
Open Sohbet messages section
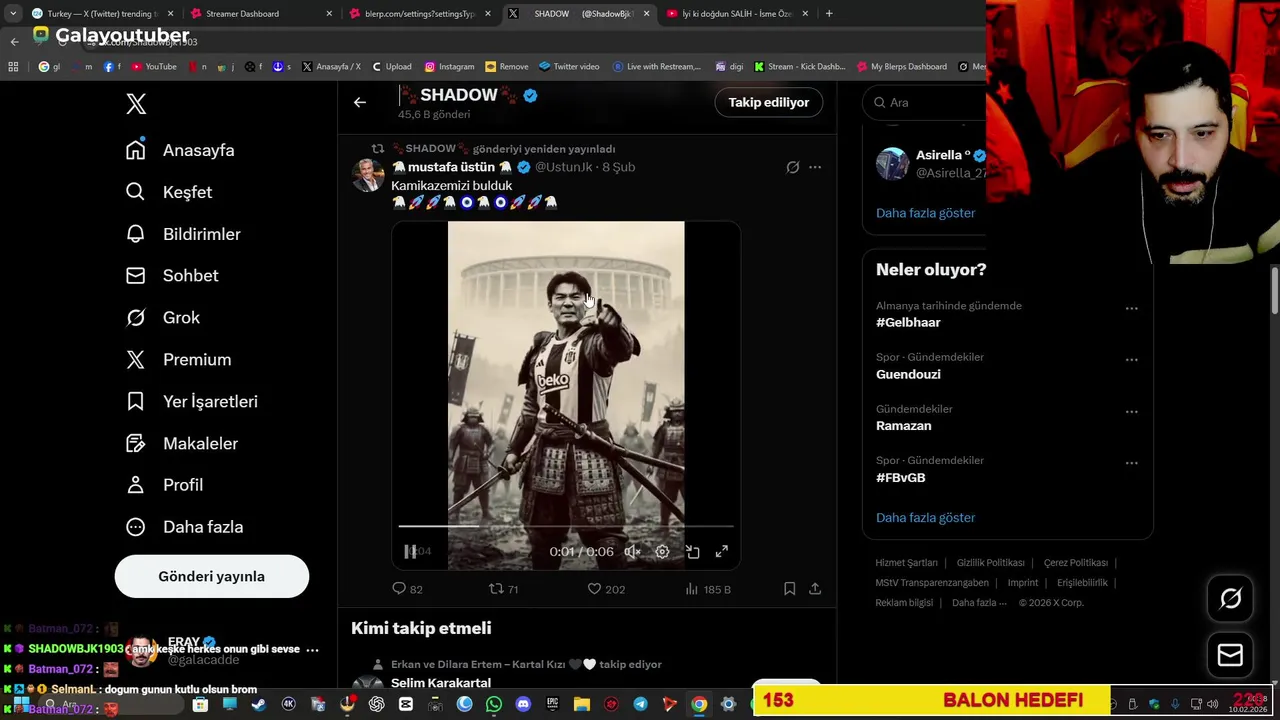click(172, 276)
